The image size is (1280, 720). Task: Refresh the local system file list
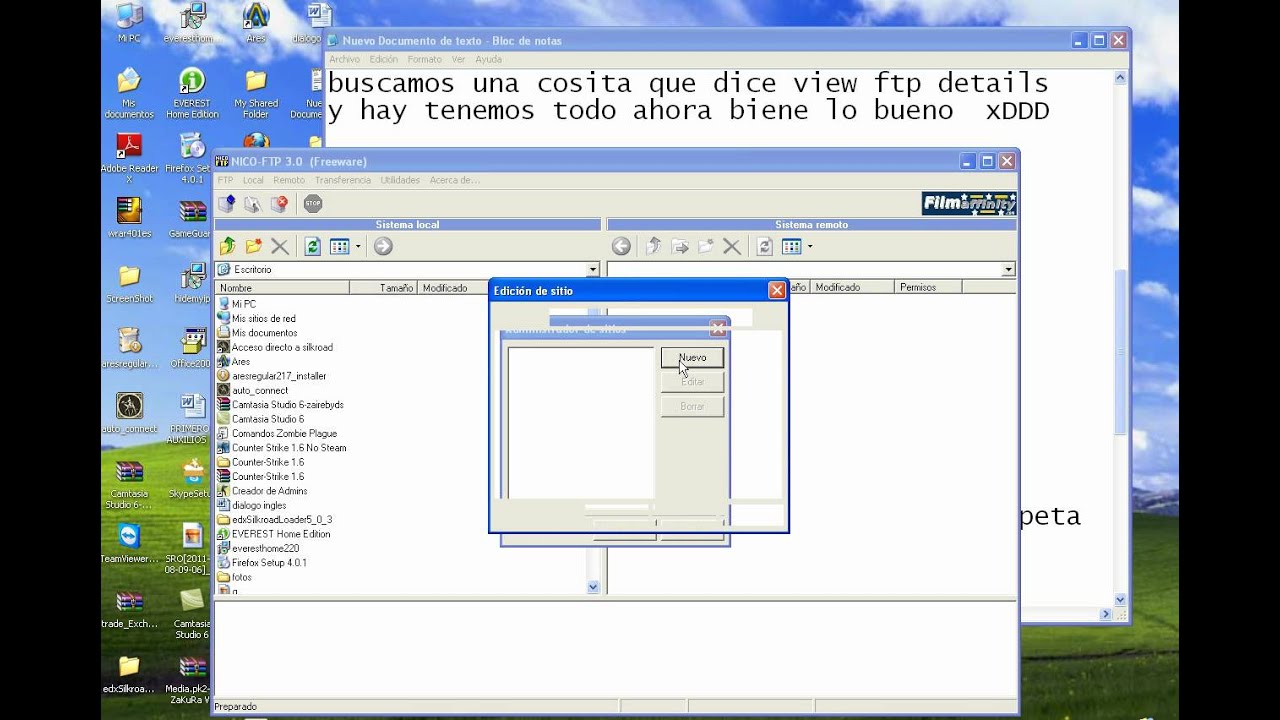coord(313,246)
